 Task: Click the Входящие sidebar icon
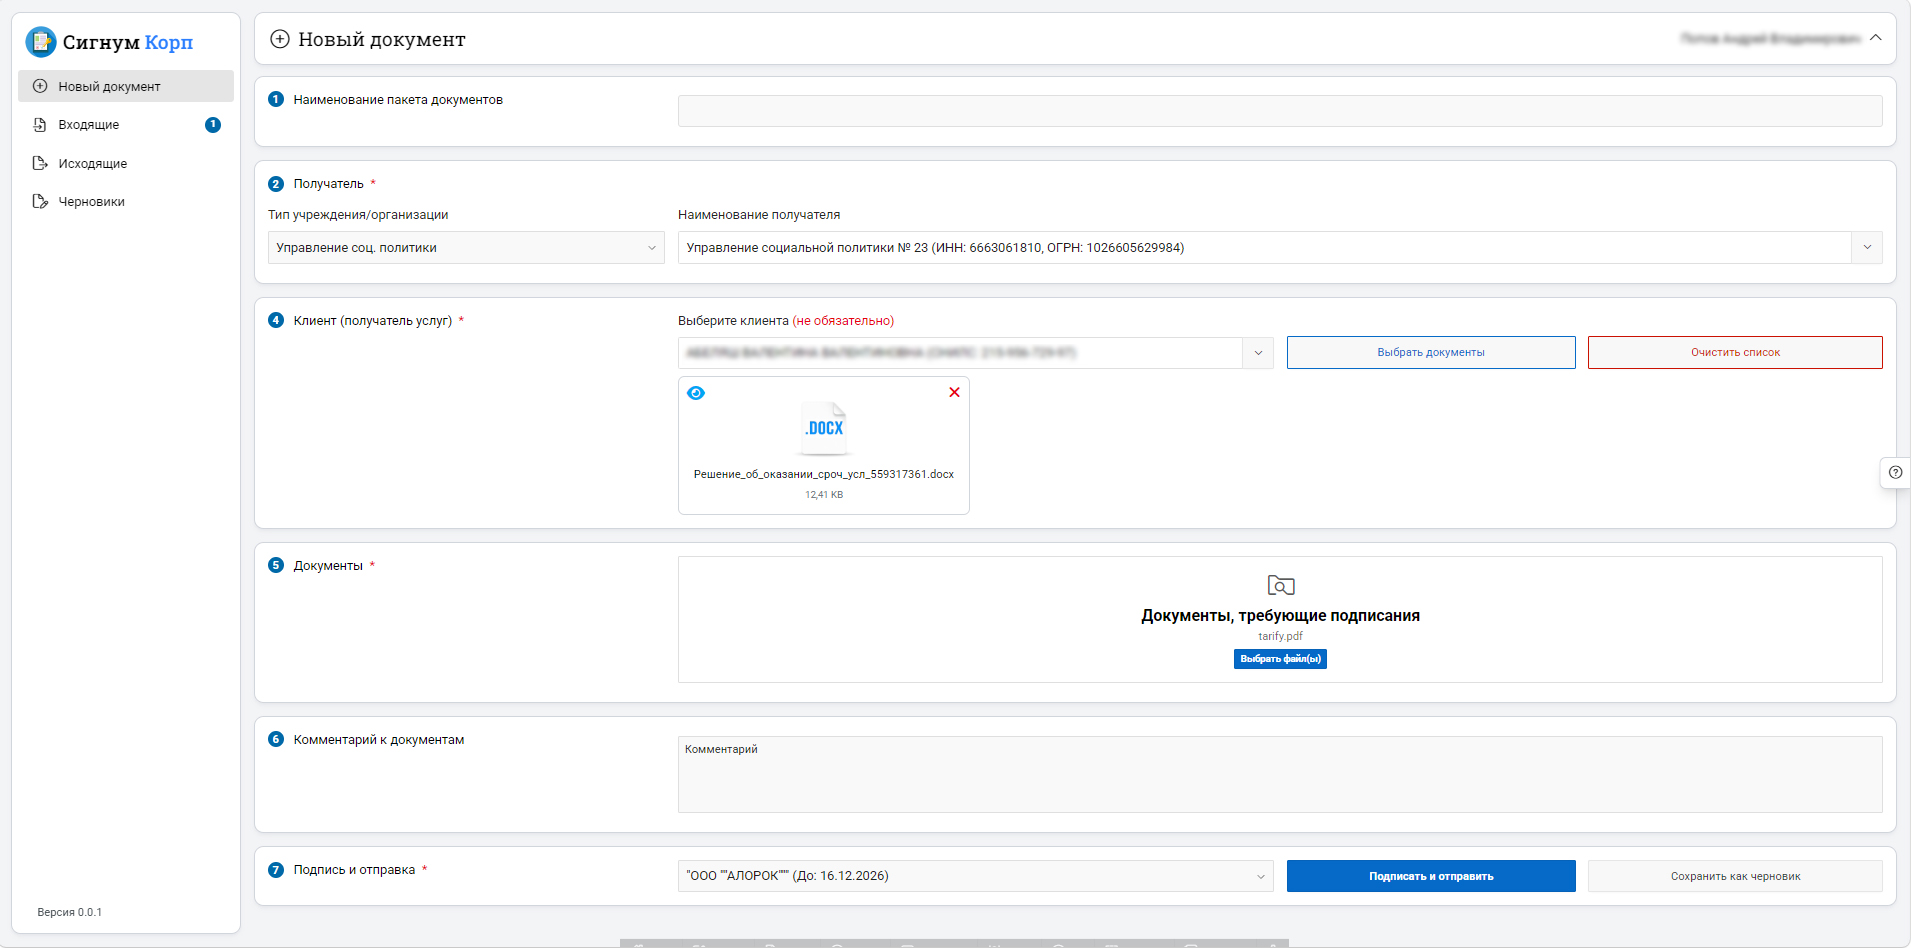[40, 125]
